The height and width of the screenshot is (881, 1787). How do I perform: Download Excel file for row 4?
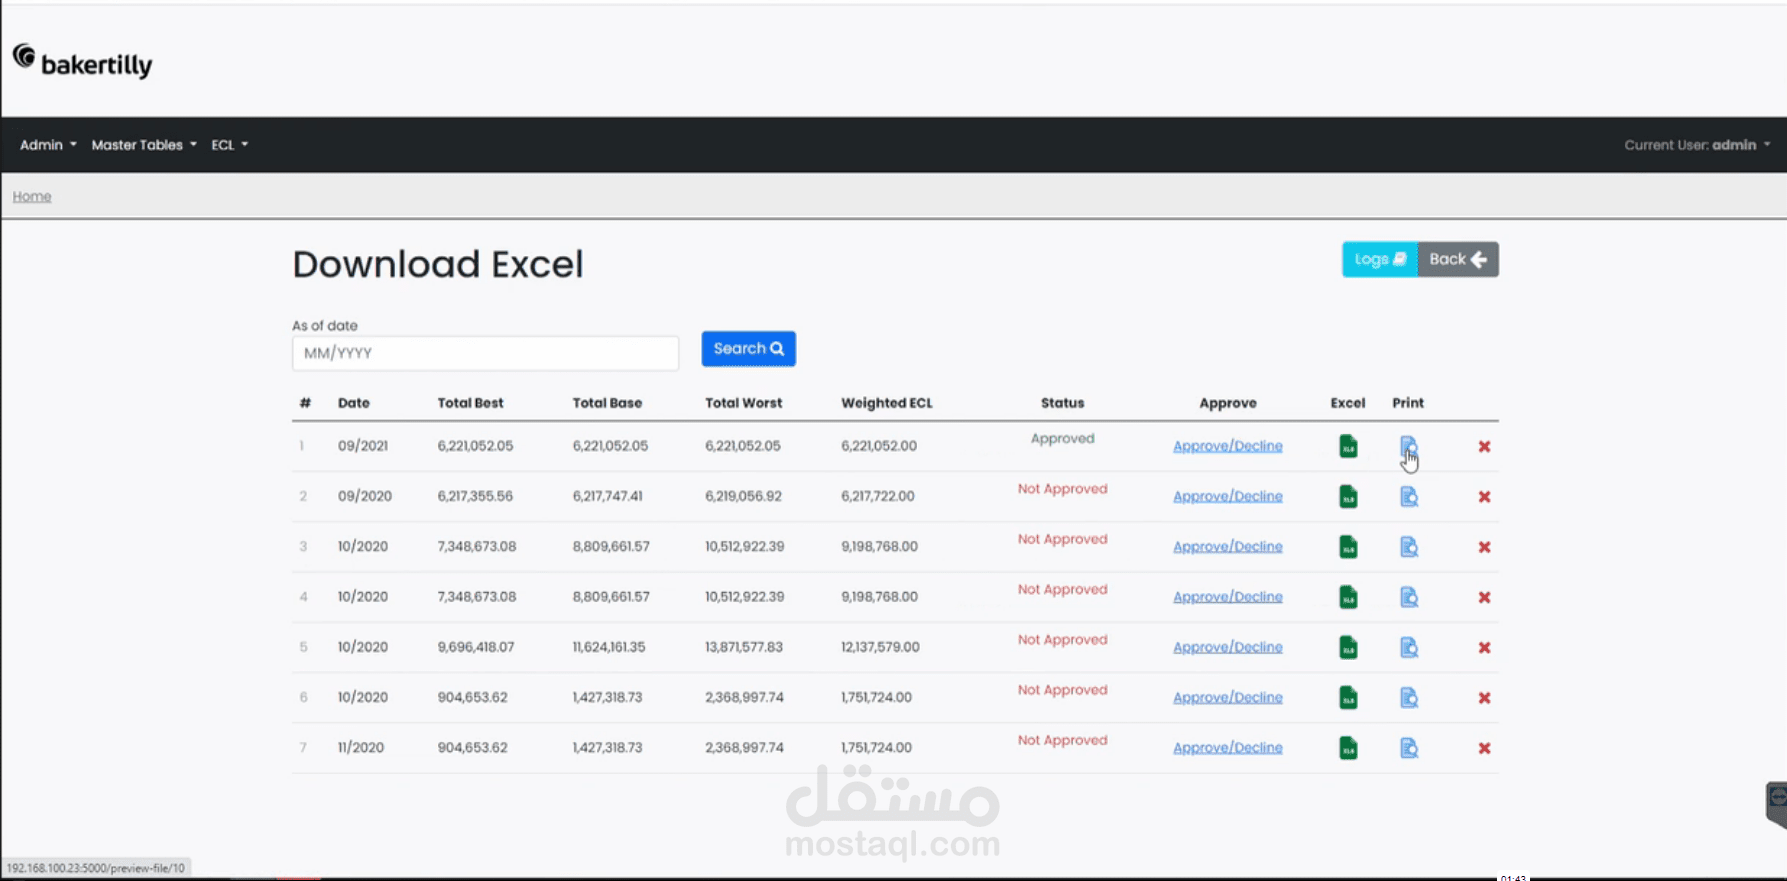(x=1348, y=597)
